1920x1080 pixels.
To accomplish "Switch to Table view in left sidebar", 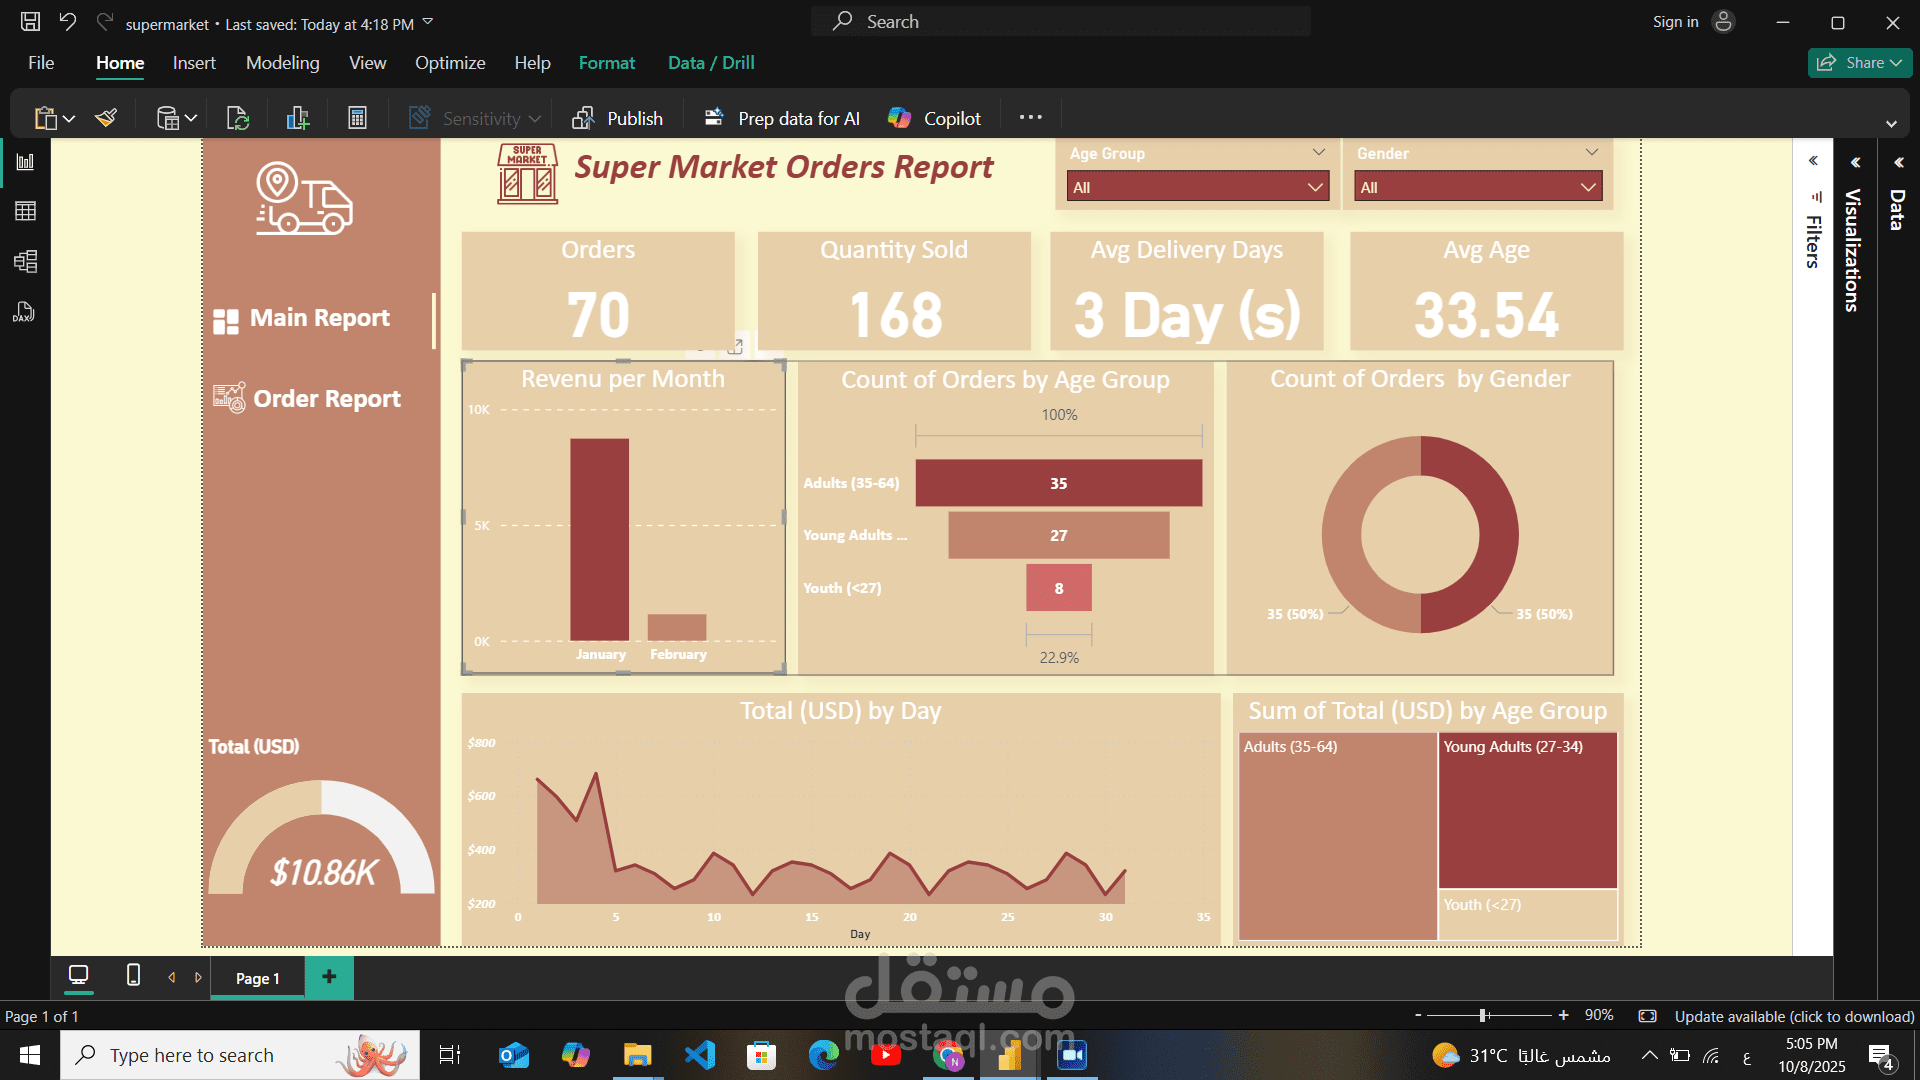I will click(x=25, y=211).
